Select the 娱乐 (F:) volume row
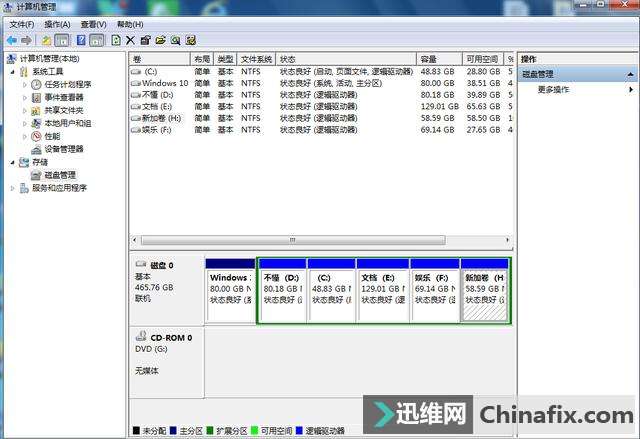640x439 pixels. [x=321, y=130]
